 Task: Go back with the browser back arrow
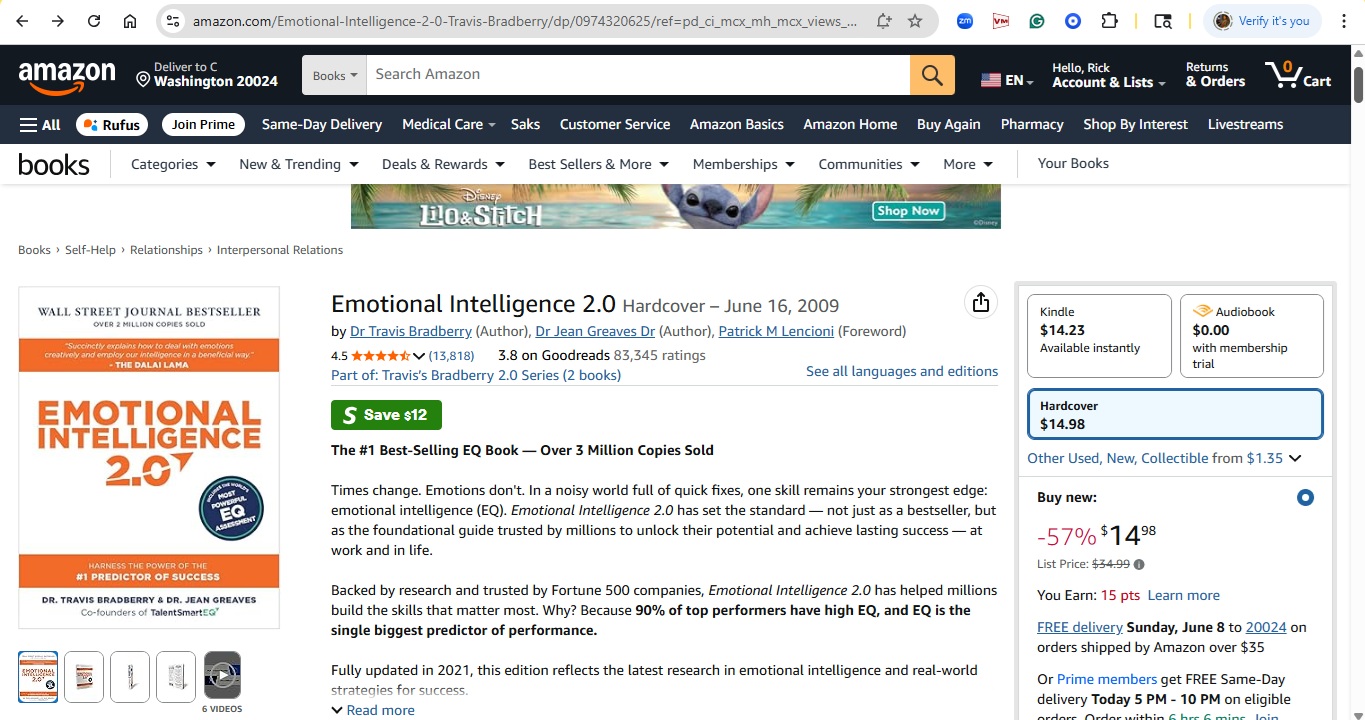[22, 21]
